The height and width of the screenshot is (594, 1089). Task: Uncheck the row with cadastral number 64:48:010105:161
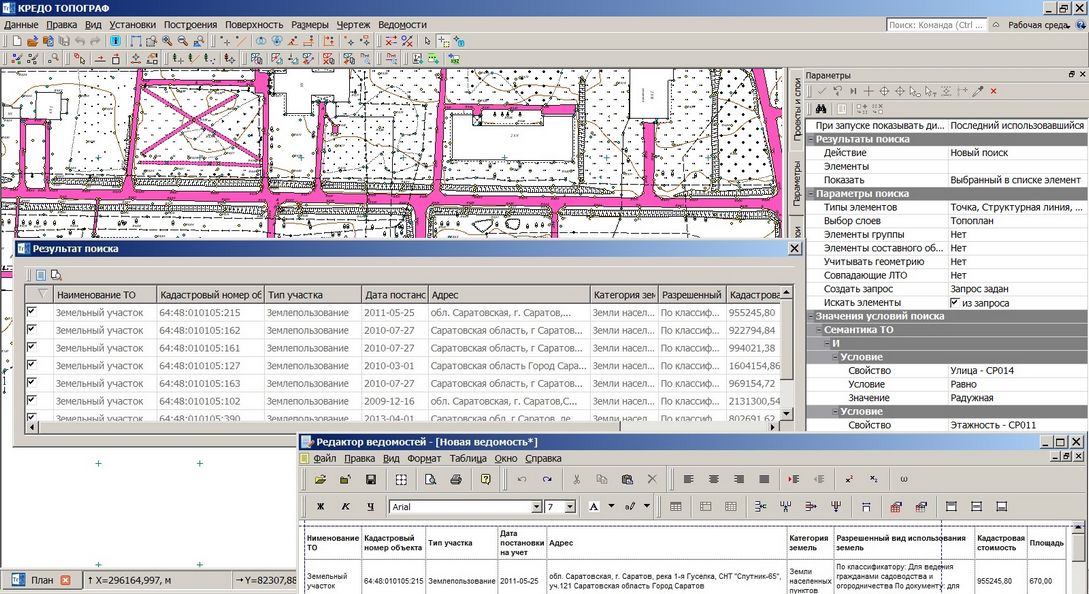[31, 348]
